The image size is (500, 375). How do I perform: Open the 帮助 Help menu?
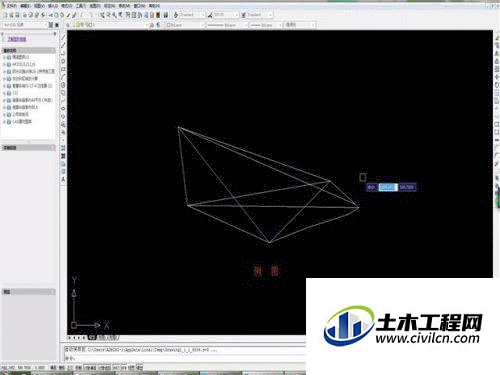(154, 6)
